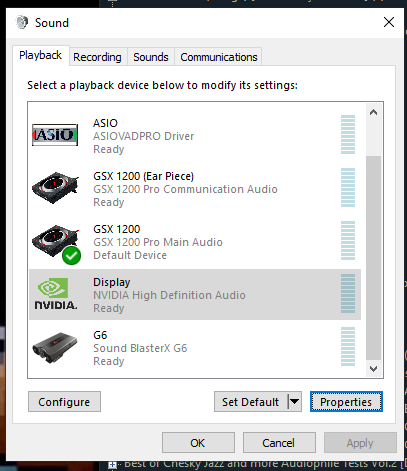Click the "GSX 1200 Pro Main Audio" text
The width and height of the screenshot is (407, 471).
click(158, 242)
